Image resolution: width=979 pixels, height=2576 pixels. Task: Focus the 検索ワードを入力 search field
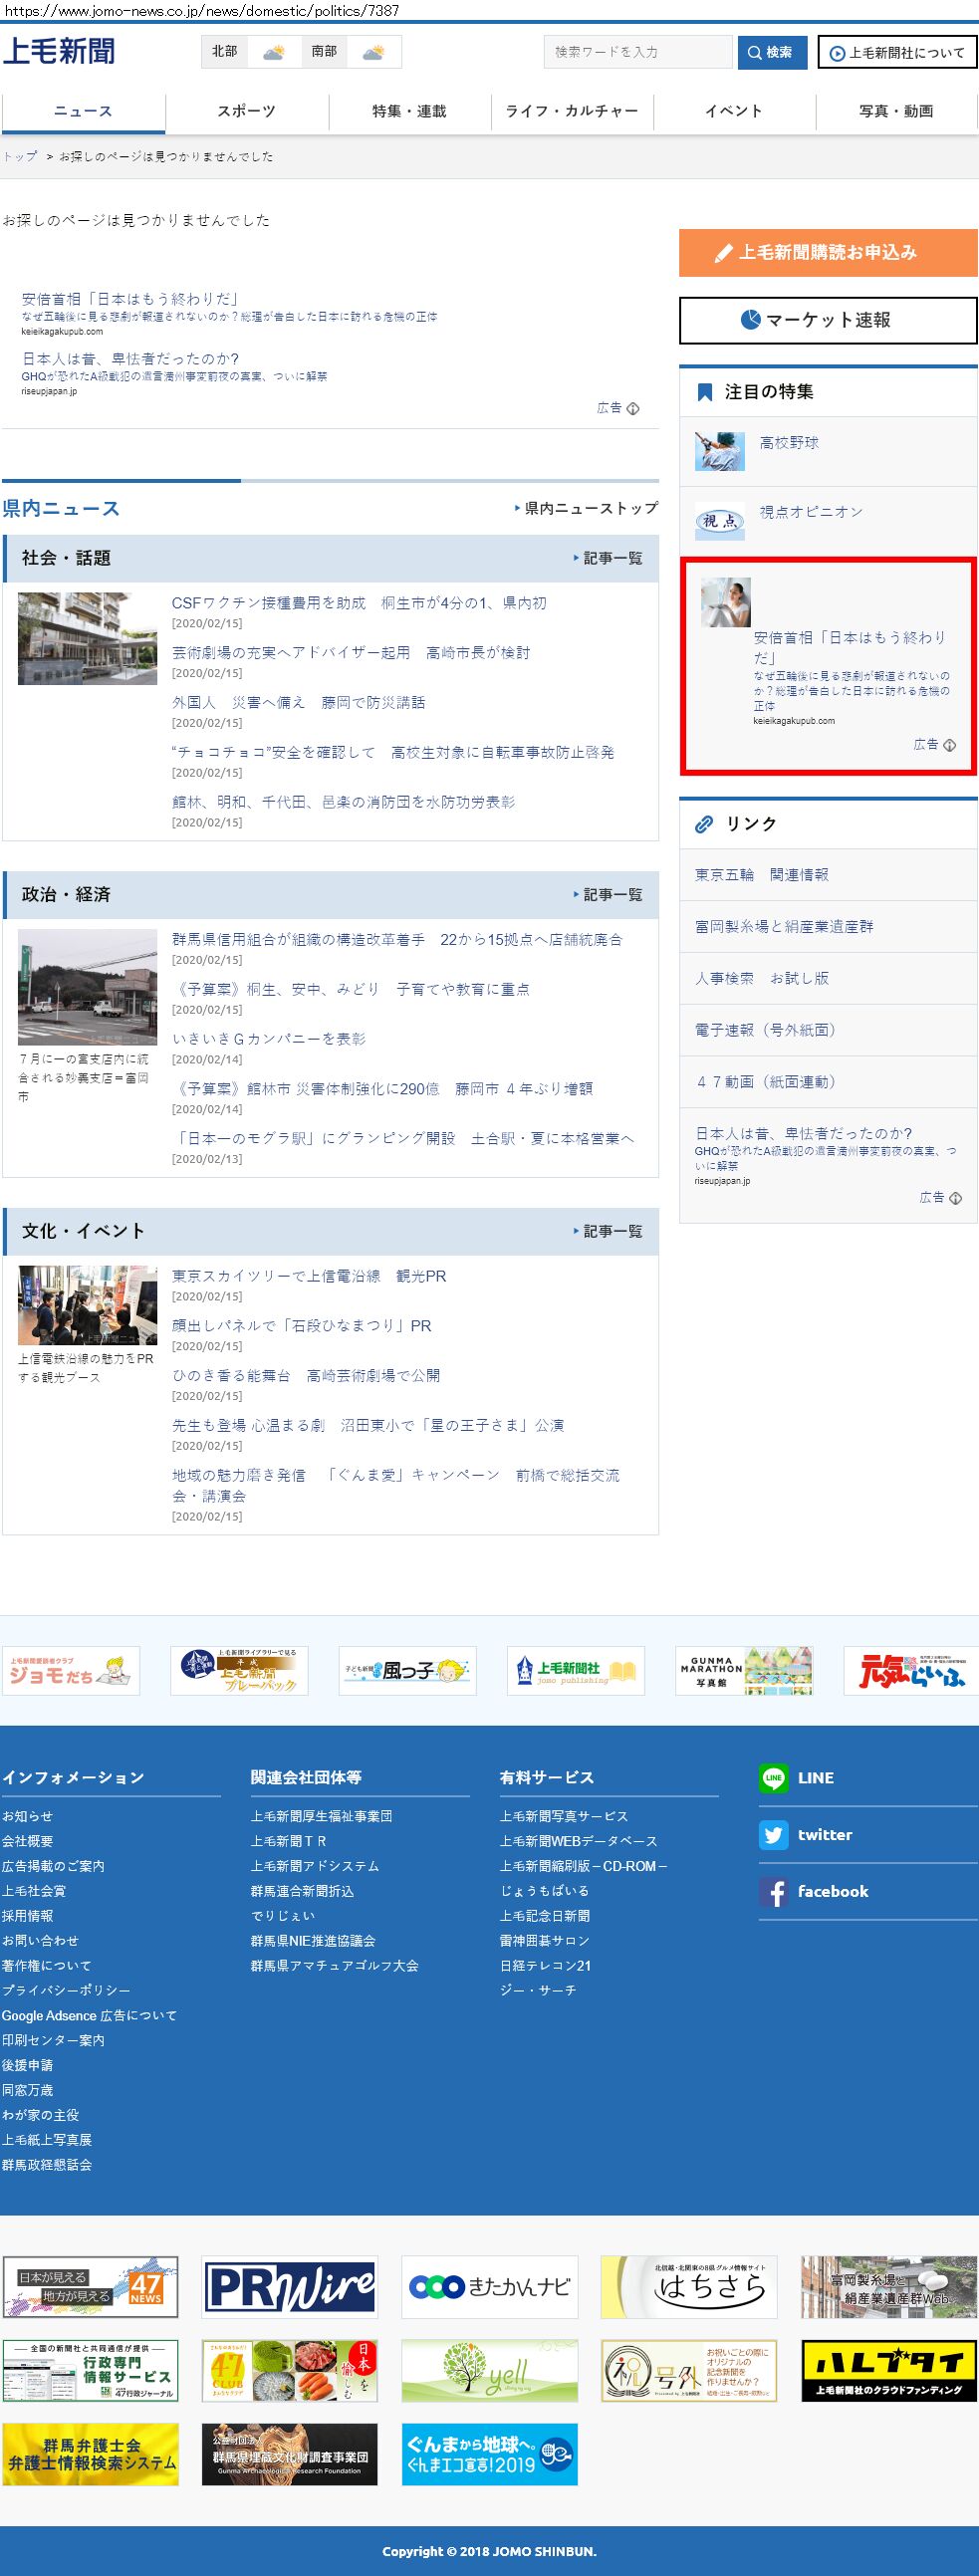pos(638,52)
